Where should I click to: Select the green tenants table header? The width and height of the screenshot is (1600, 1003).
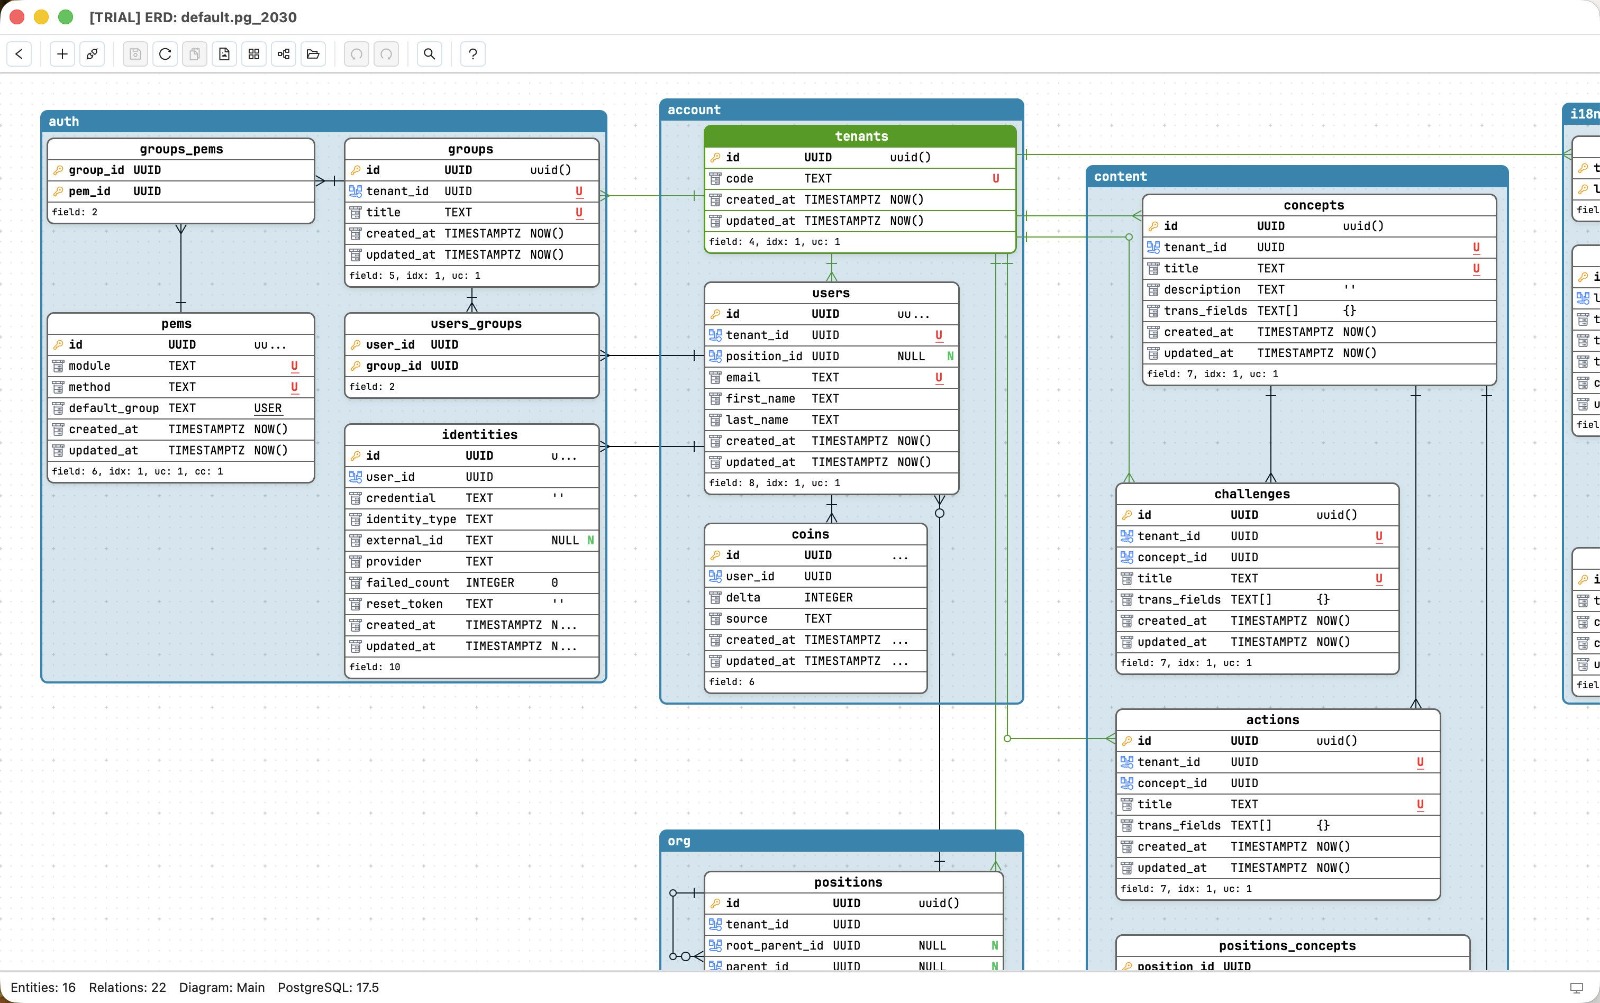(860, 136)
